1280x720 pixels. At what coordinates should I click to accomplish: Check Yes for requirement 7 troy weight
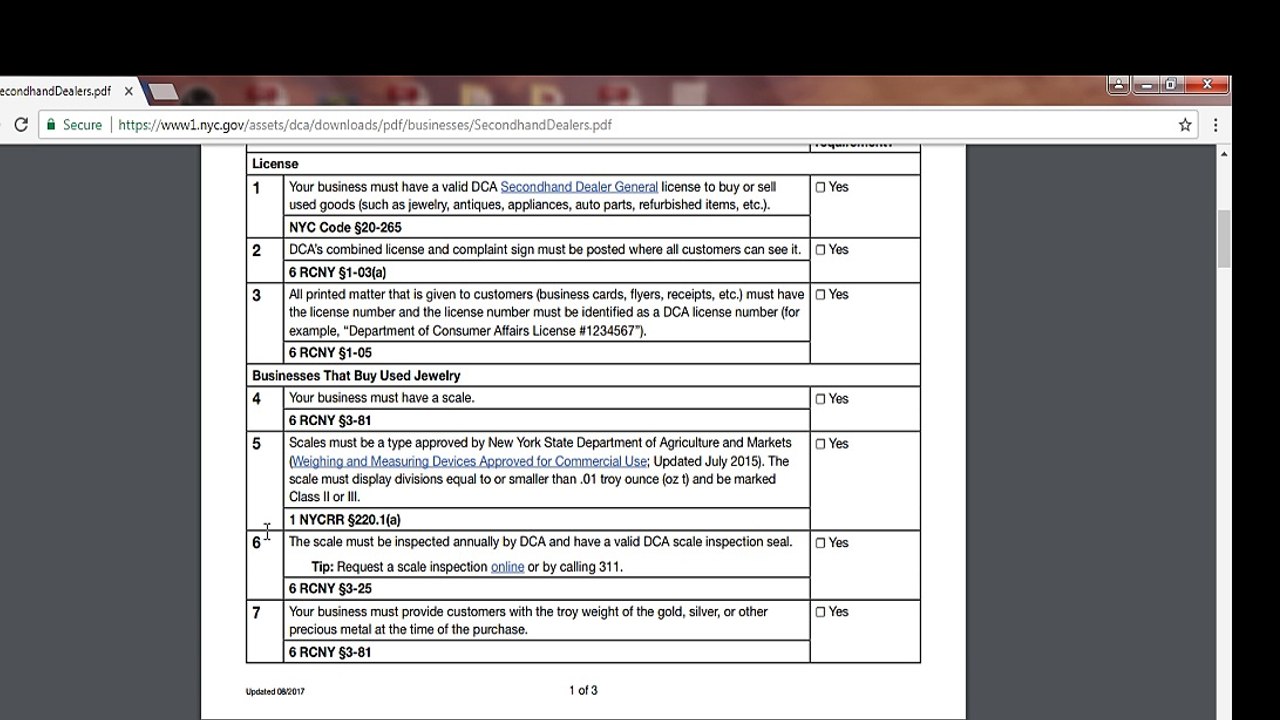[820, 612]
